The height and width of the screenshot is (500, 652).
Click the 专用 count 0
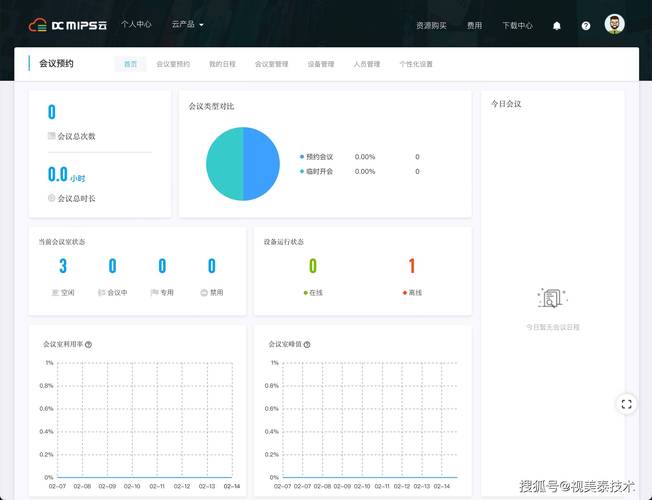pyautogui.click(x=162, y=266)
